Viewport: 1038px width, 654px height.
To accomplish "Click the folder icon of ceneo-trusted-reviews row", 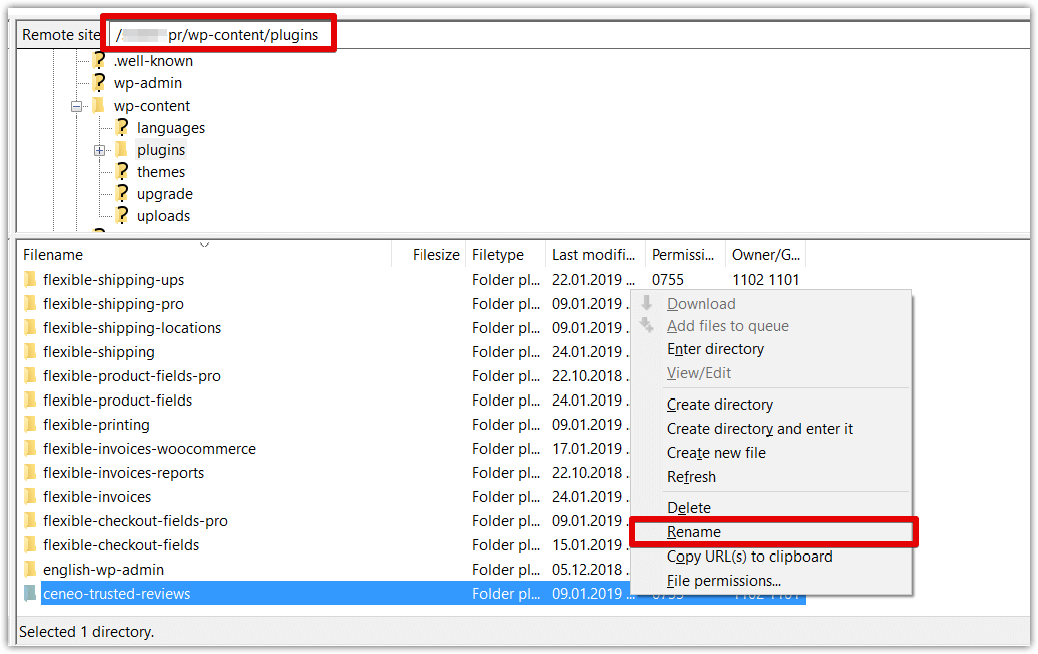I will (30, 594).
